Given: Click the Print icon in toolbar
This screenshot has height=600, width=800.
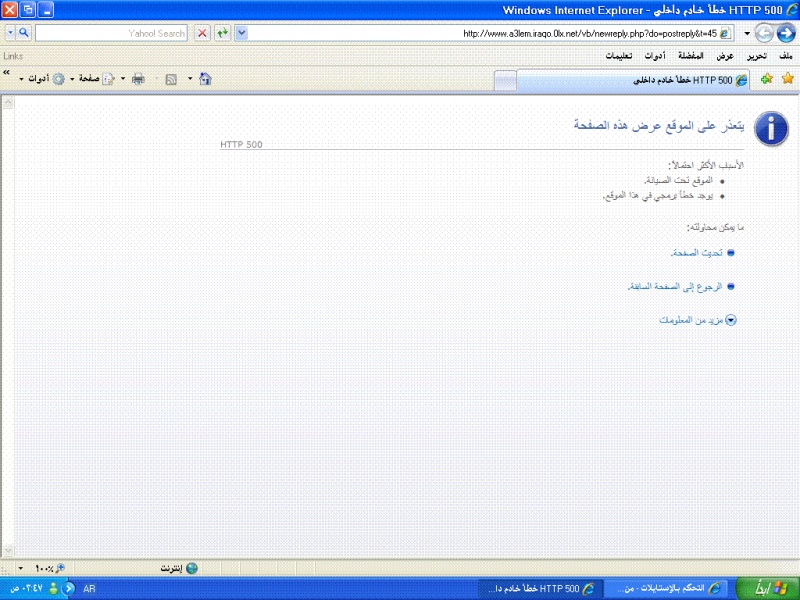Looking at the screenshot, I should coord(138,78).
